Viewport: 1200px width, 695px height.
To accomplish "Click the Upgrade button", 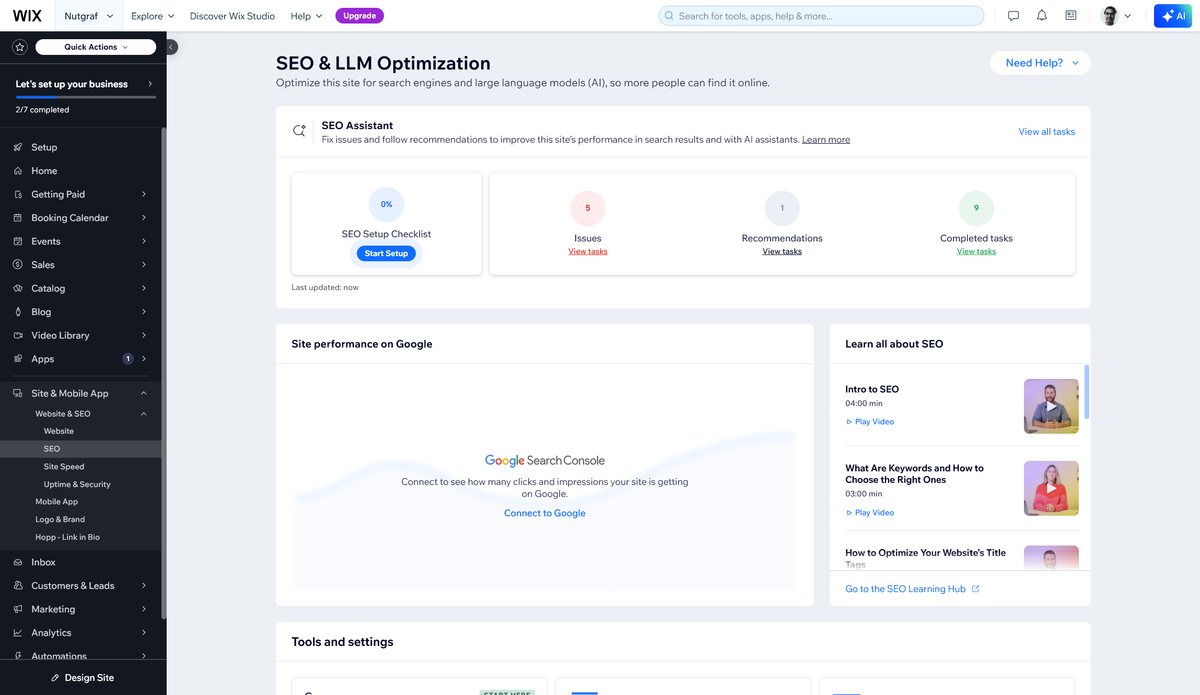I will tap(360, 16).
